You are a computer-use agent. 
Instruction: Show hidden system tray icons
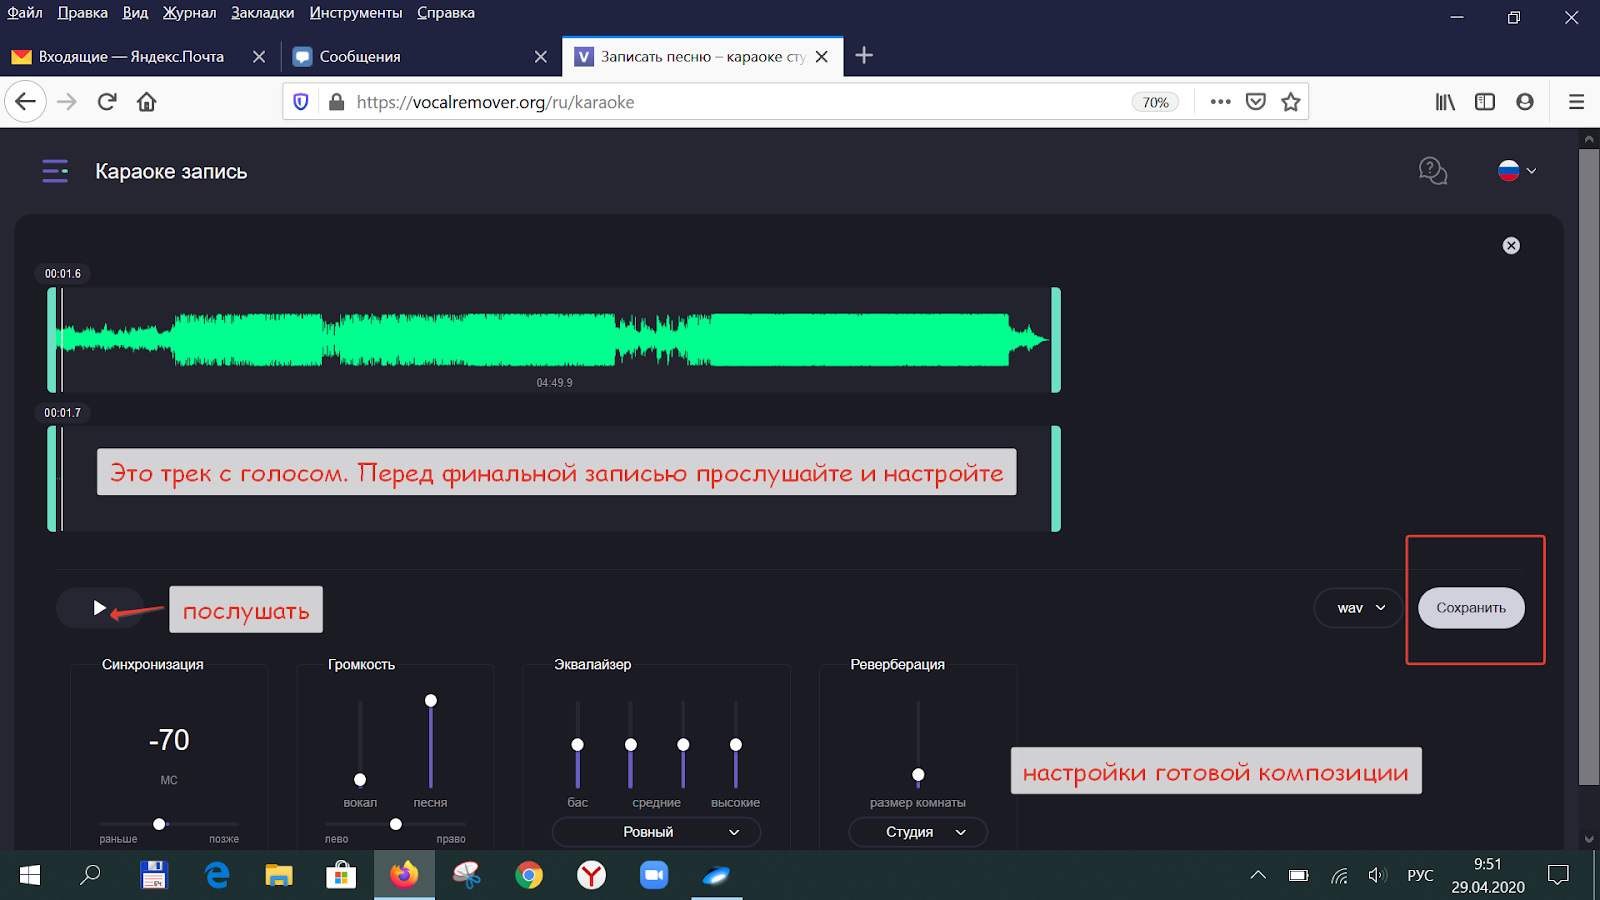pyautogui.click(x=1258, y=876)
